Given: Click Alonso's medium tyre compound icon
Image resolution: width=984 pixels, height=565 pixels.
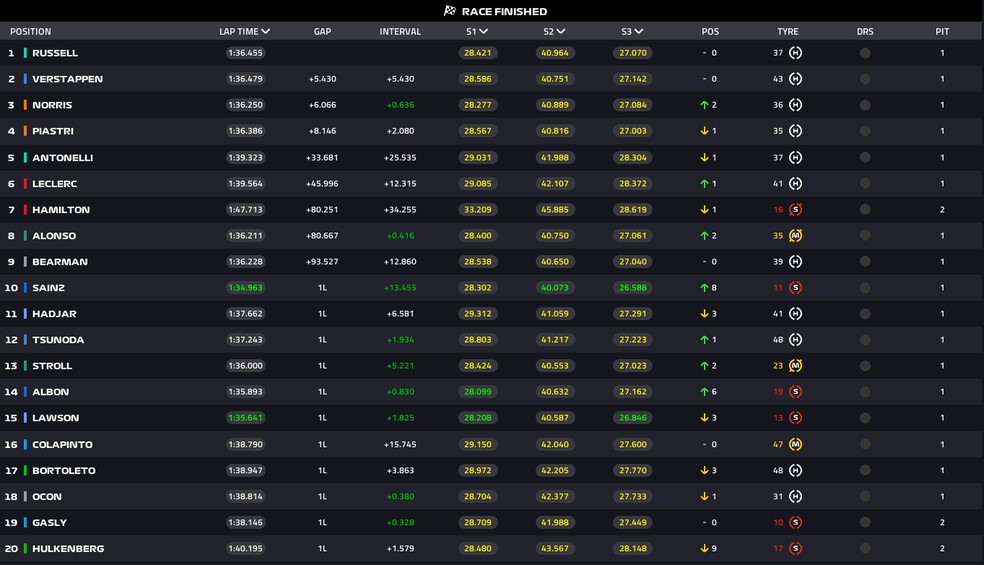Looking at the screenshot, I should pyautogui.click(x=795, y=236).
